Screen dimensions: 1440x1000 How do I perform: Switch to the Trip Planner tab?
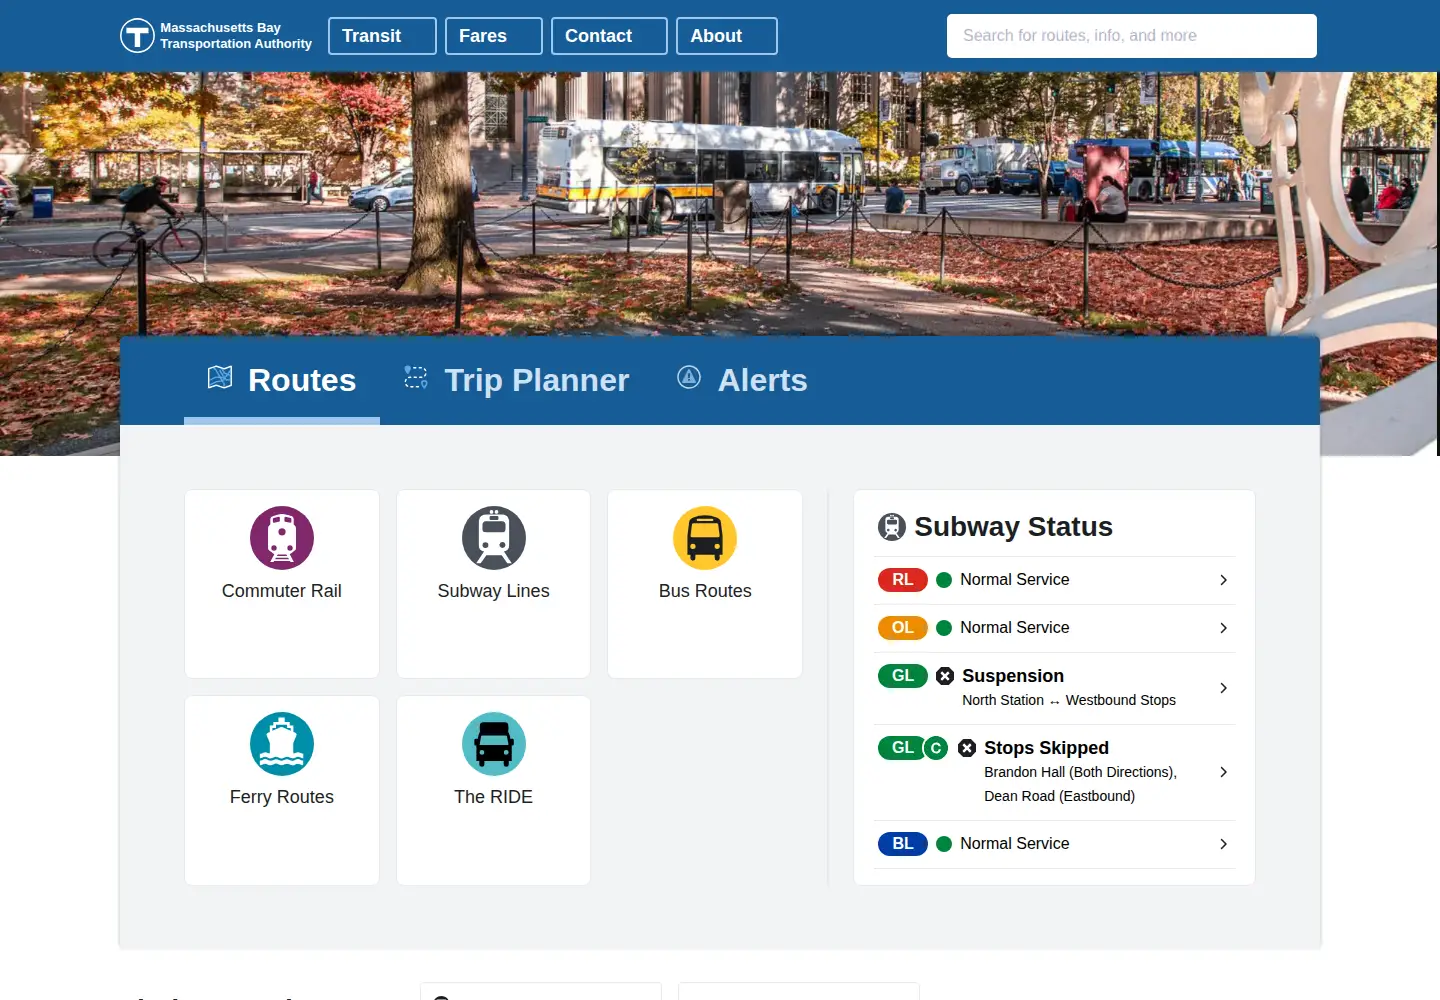coord(517,380)
